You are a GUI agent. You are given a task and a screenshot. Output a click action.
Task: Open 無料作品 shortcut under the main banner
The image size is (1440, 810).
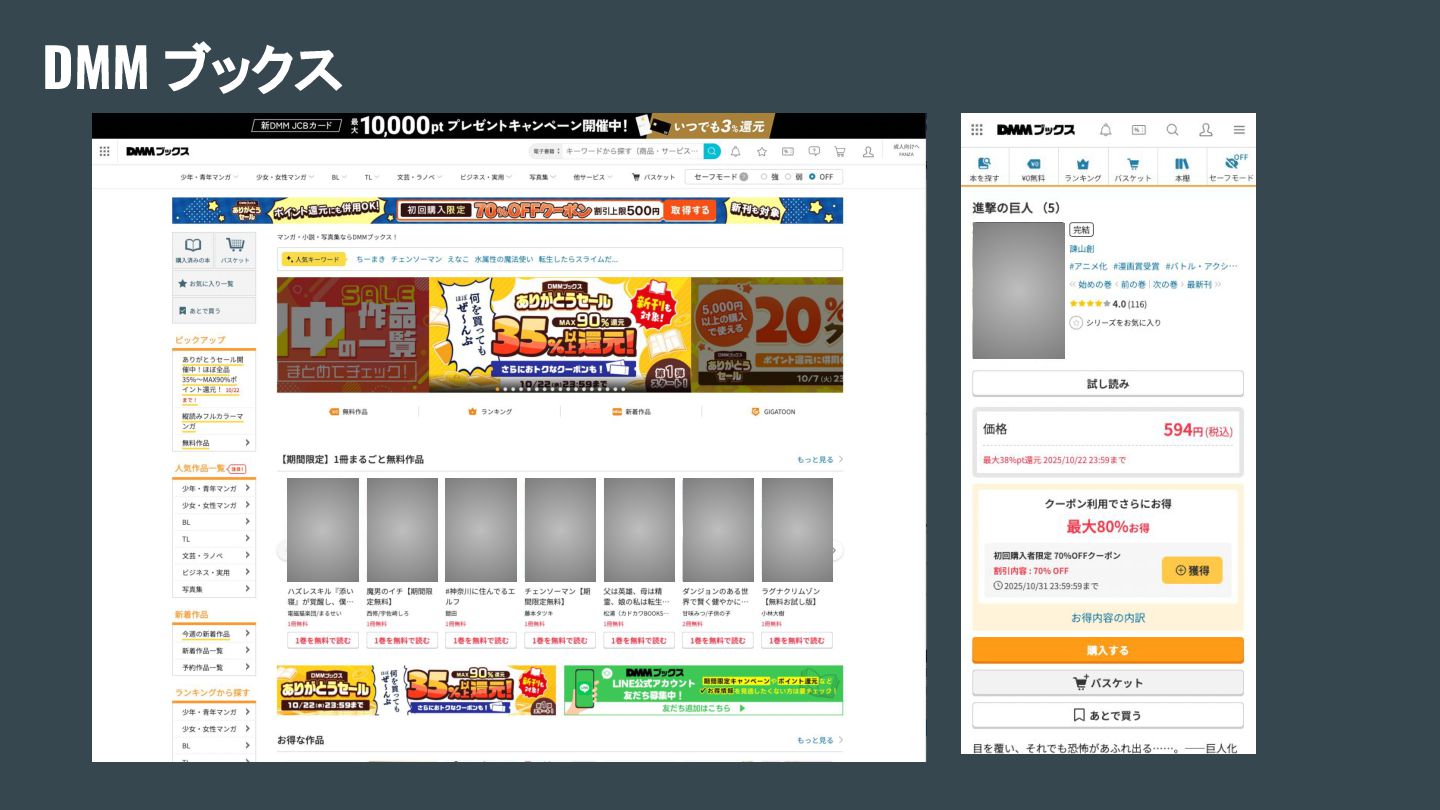(x=348, y=411)
